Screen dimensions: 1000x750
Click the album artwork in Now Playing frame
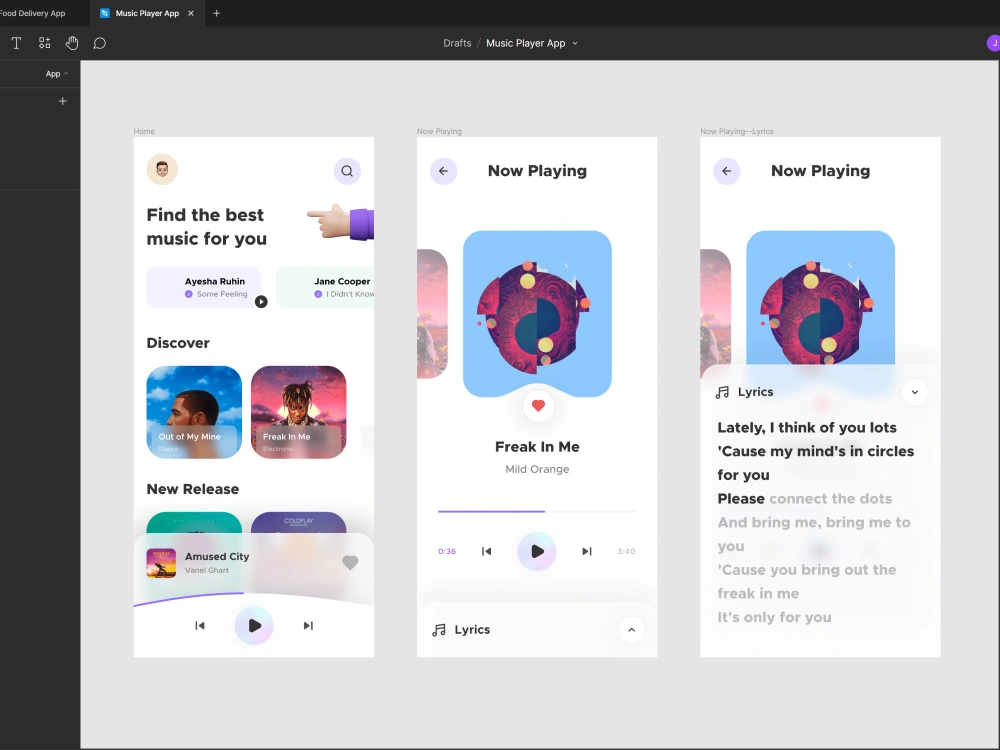click(537, 314)
